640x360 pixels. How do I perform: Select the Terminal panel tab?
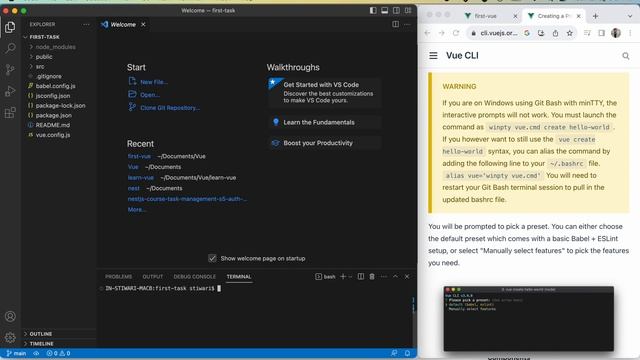239,277
